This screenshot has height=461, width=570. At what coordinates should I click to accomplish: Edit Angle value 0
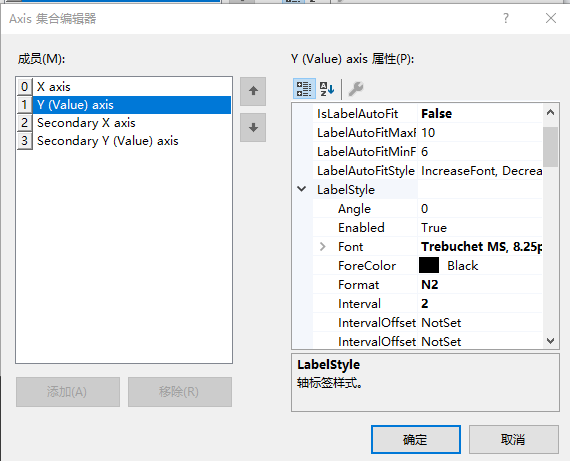pos(480,209)
